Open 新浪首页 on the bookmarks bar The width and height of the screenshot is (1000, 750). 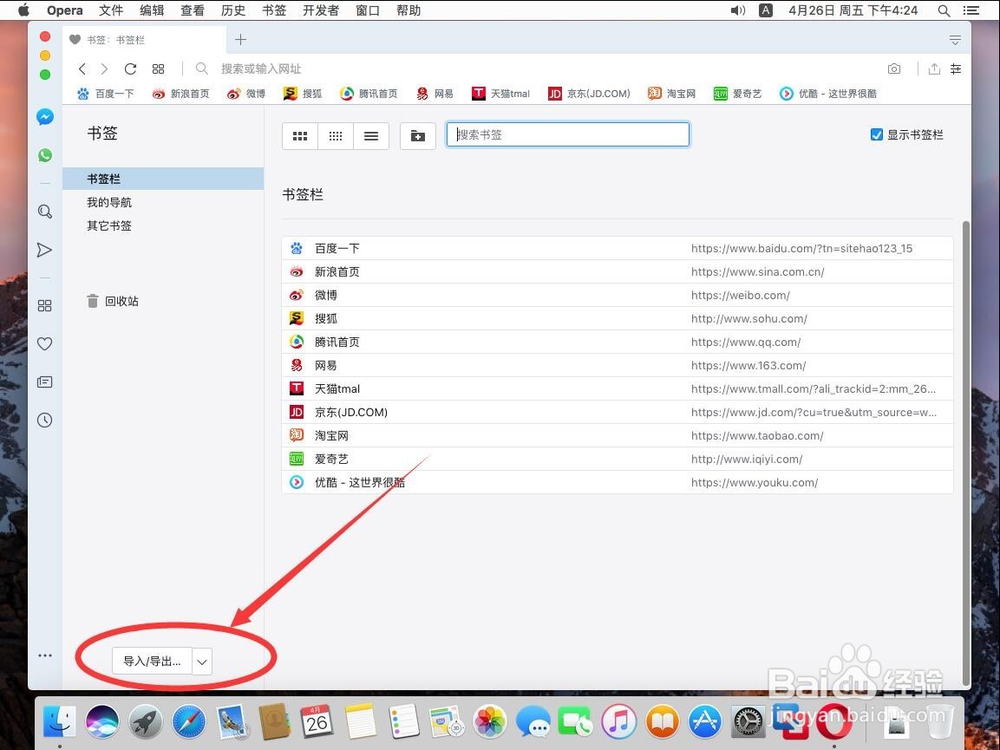point(180,94)
